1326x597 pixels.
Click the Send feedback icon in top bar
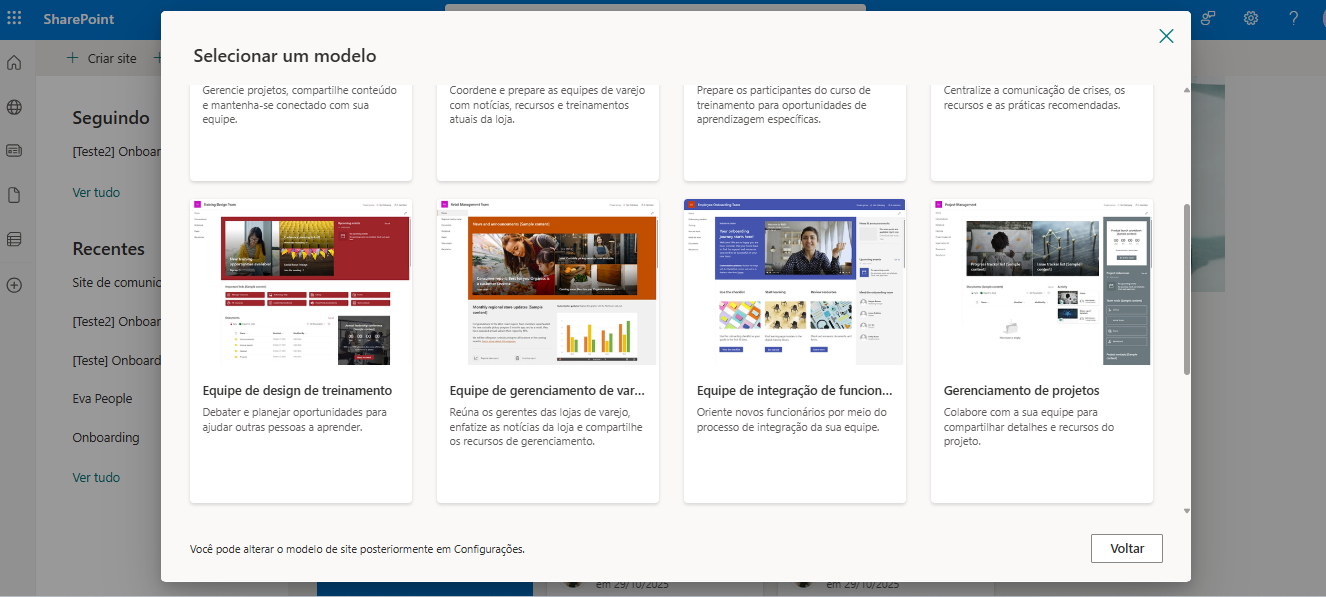1207,17
